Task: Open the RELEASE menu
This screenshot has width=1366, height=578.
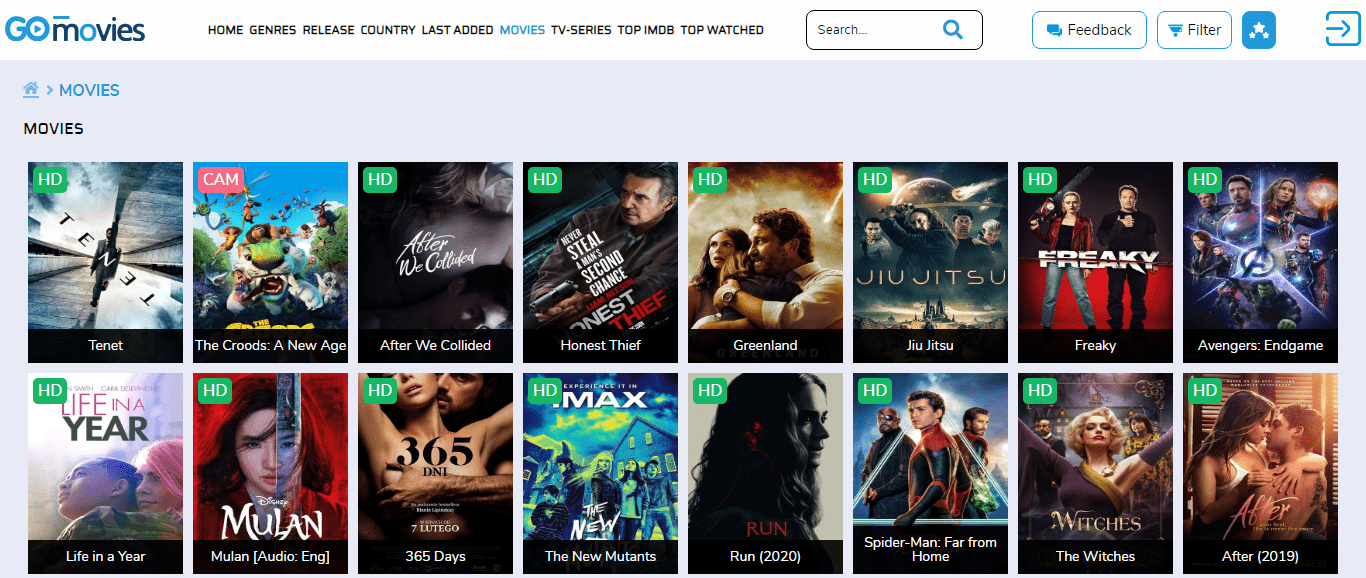Action: [x=329, y=30]
